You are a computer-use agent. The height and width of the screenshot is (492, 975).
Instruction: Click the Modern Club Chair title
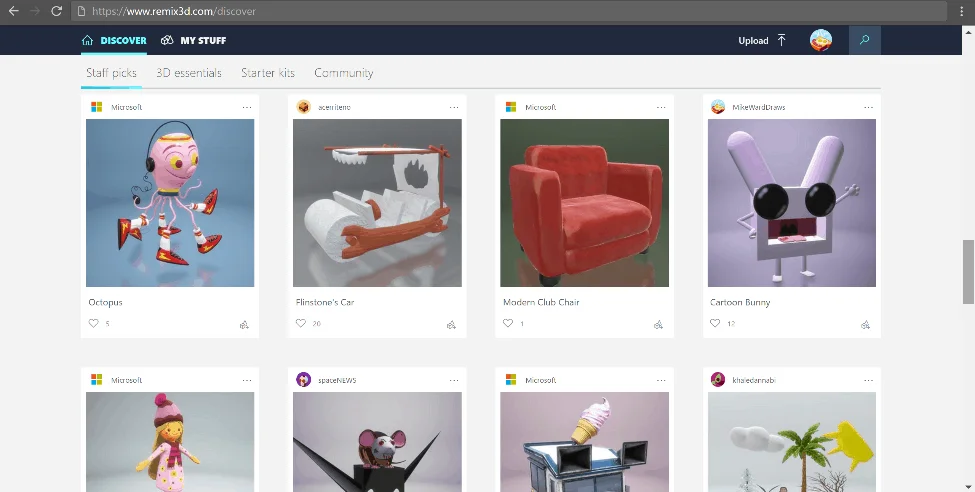coord(541,302)
